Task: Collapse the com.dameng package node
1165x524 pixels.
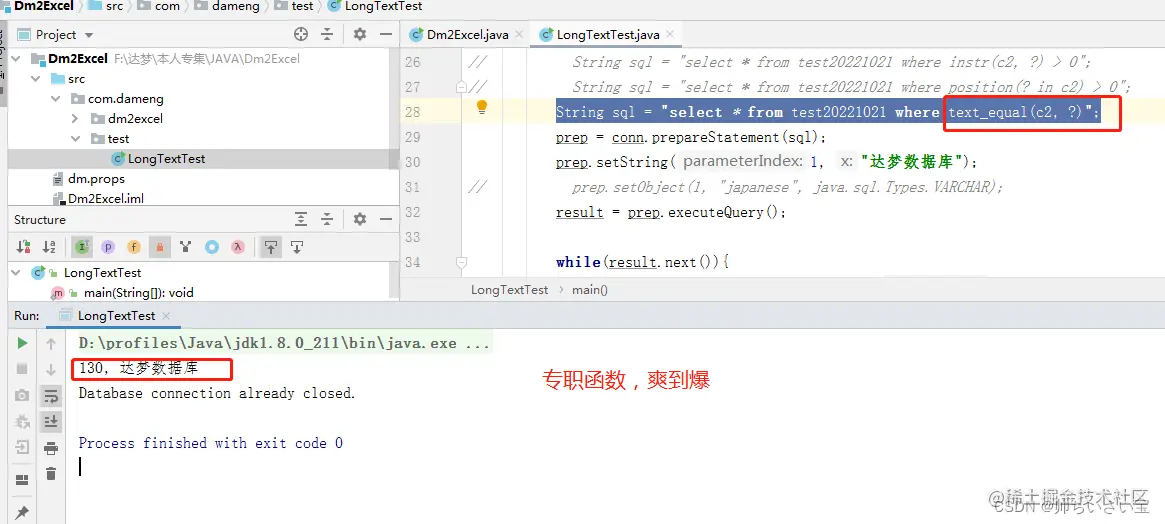Action: (x=56, y=99)
